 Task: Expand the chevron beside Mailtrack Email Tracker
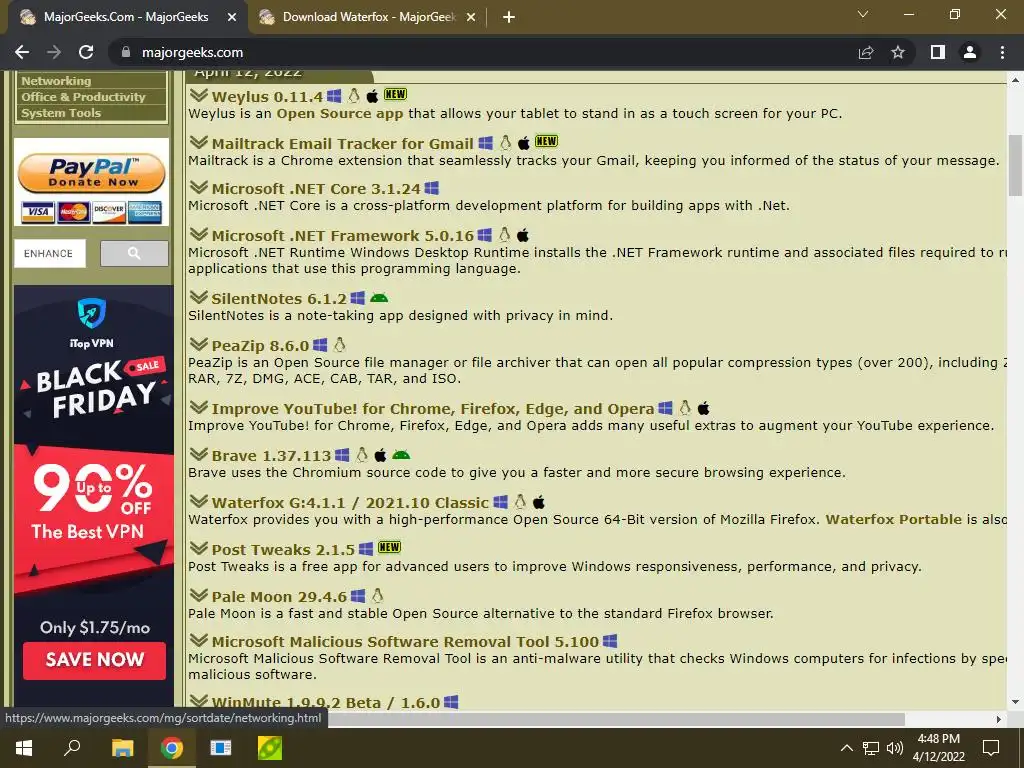tap(199, 142)
